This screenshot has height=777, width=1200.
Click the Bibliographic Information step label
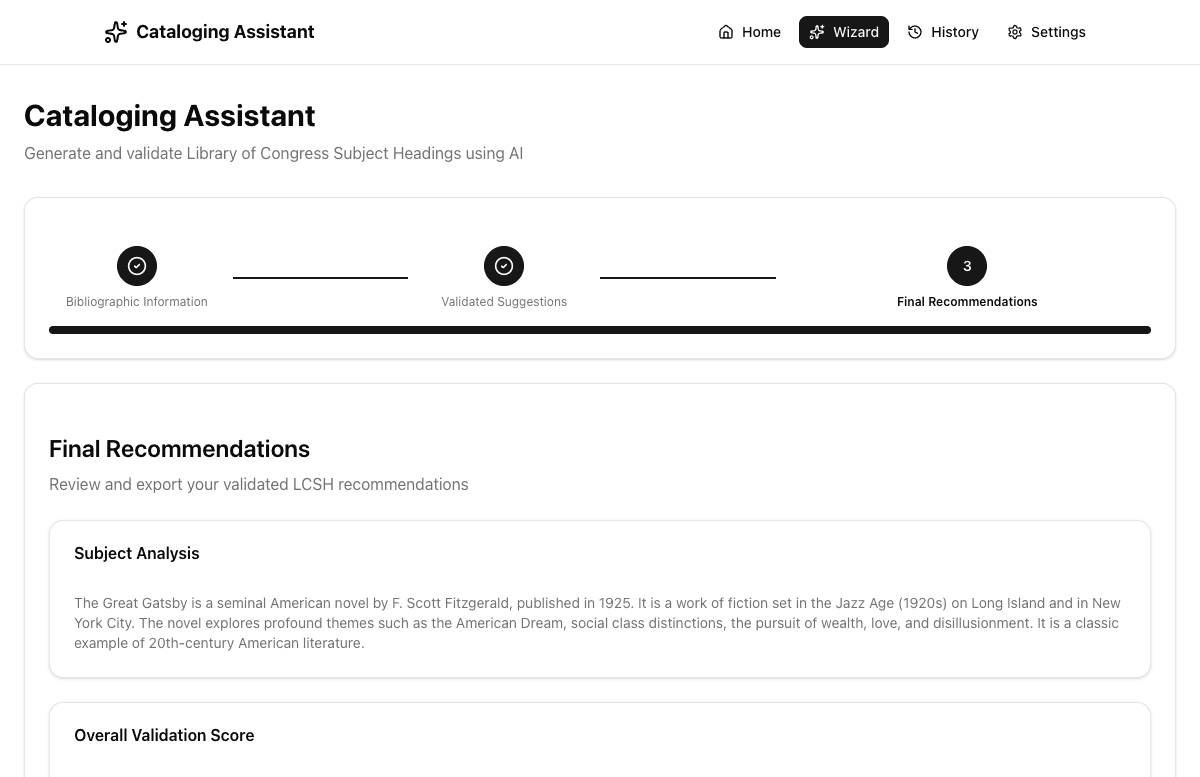tap(137, 302)
